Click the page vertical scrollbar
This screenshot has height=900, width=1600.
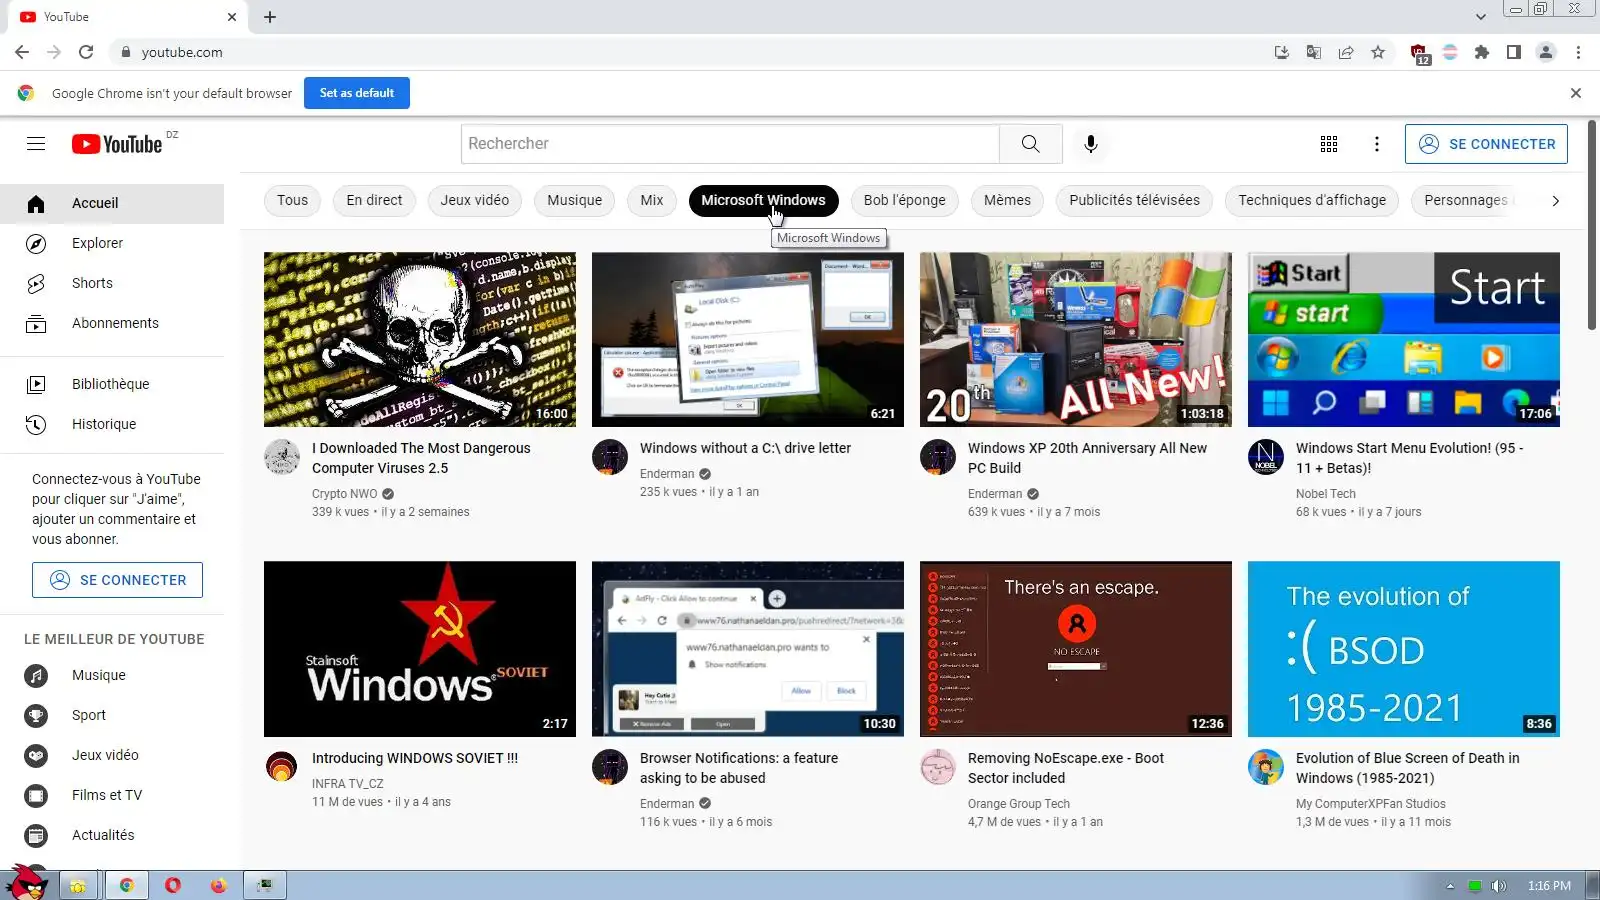click(x=1592, y=227)
